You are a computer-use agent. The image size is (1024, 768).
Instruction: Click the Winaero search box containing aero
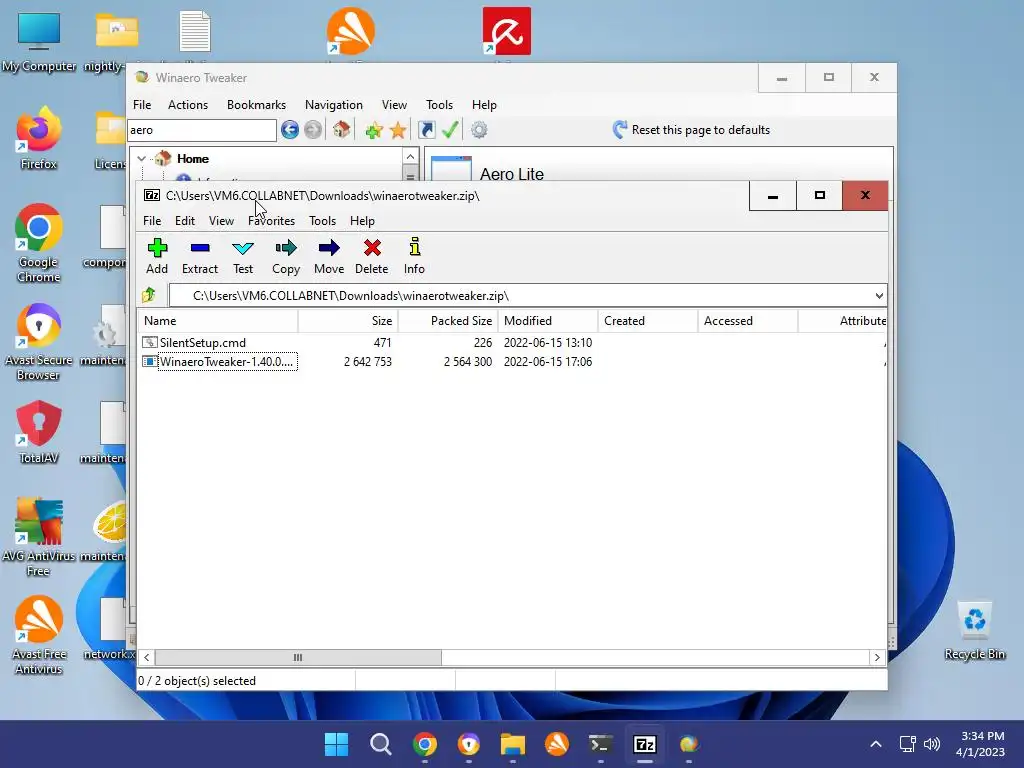(202, 130)
